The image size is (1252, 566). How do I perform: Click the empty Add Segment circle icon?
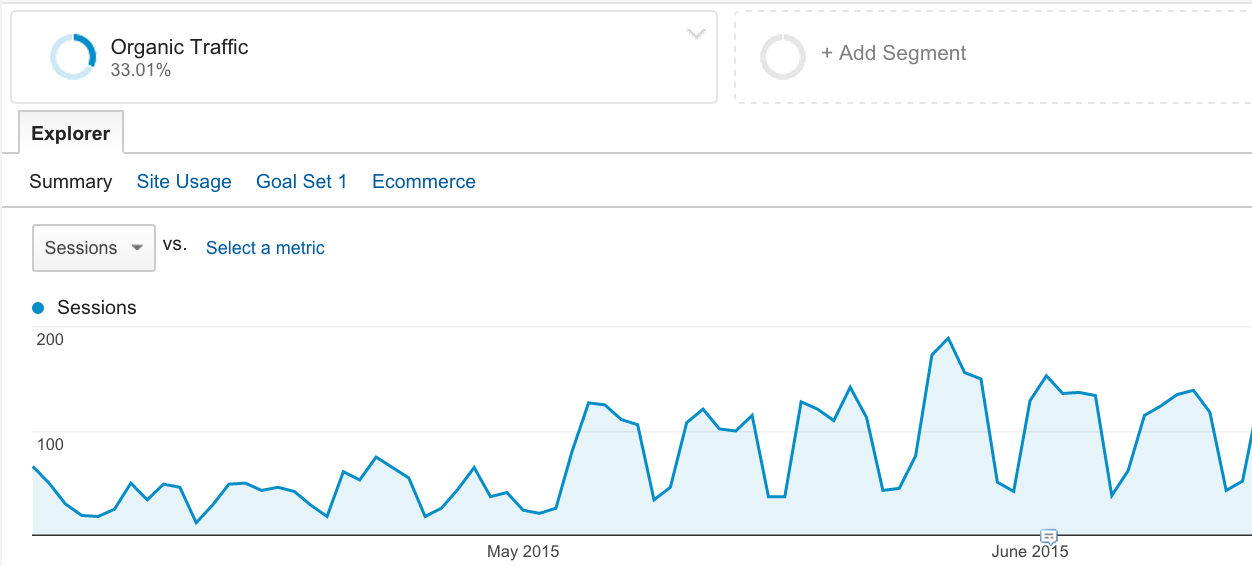click(782, 57)
